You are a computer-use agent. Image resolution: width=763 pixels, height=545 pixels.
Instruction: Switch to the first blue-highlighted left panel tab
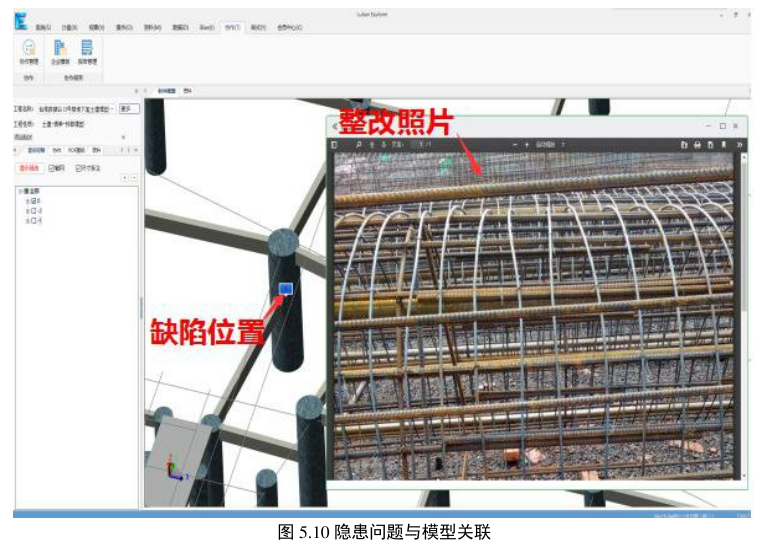tap(36, 150)
